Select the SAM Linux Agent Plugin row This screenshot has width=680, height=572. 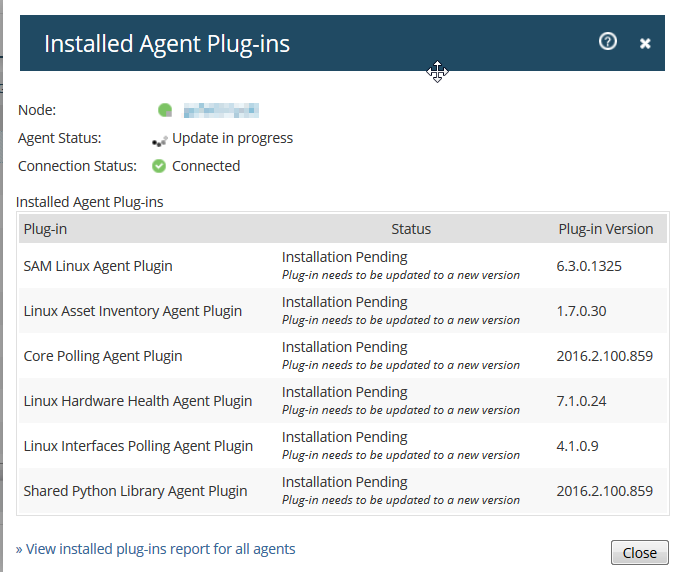tap(98, 266)
